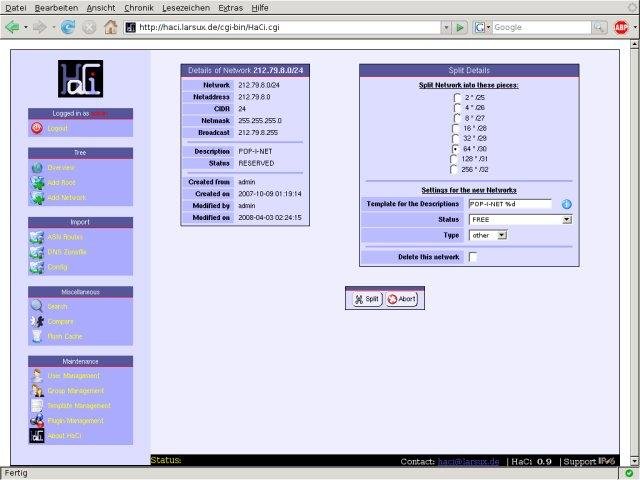
Task: Click the Adblock Plus ABP icon
Action: pos(621,27)
